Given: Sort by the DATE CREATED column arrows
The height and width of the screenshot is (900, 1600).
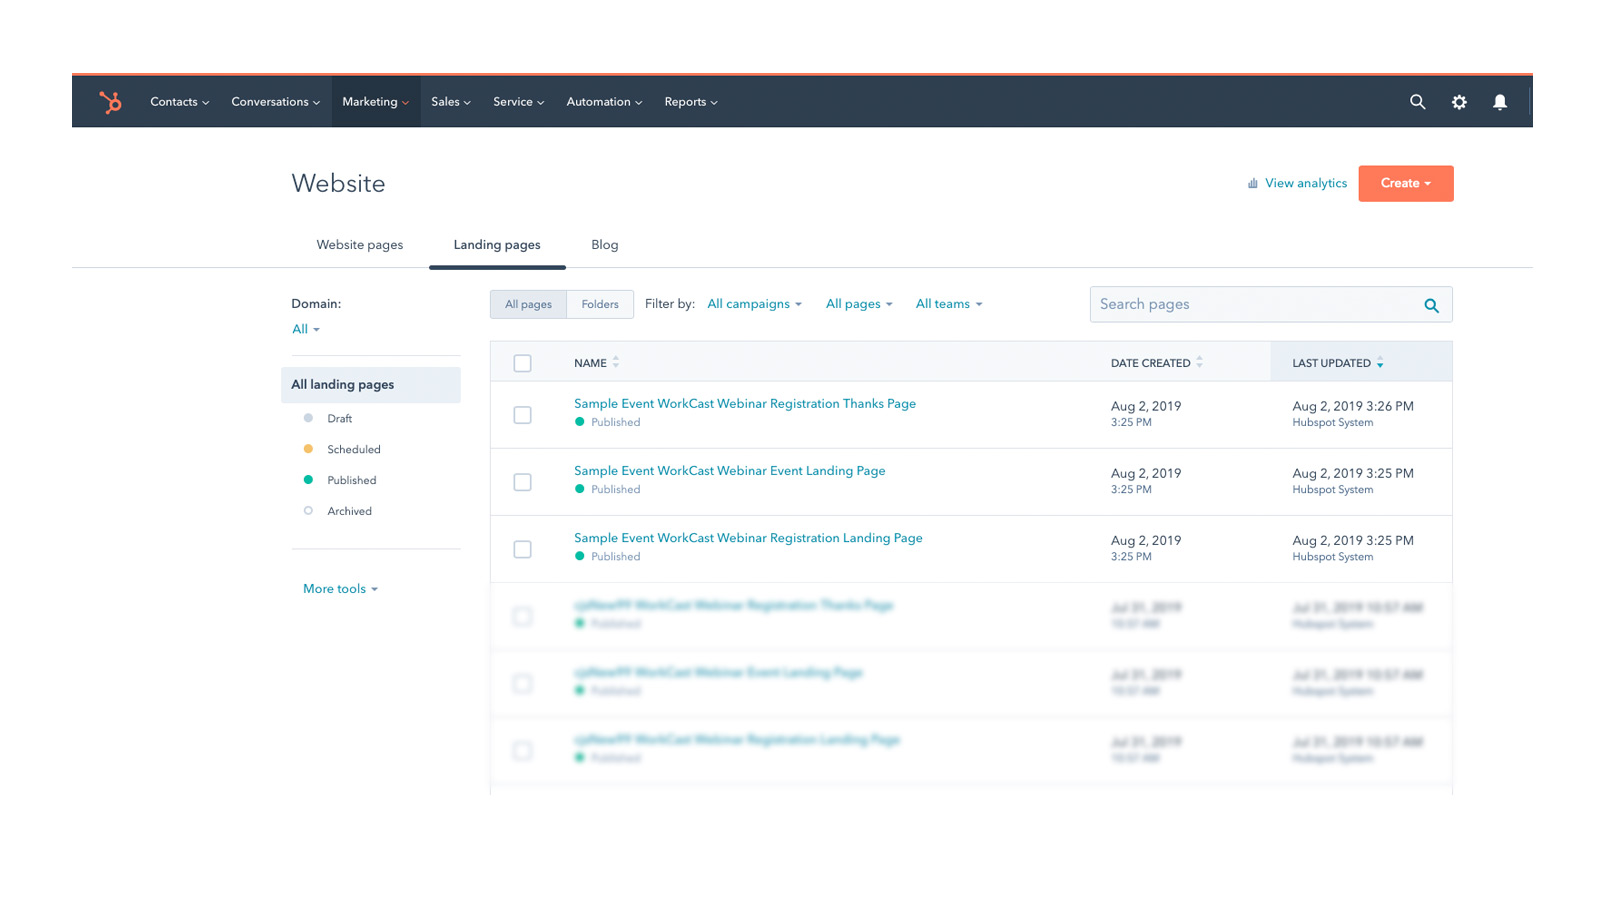Looking at the screenshot, I should [1199, 362].
